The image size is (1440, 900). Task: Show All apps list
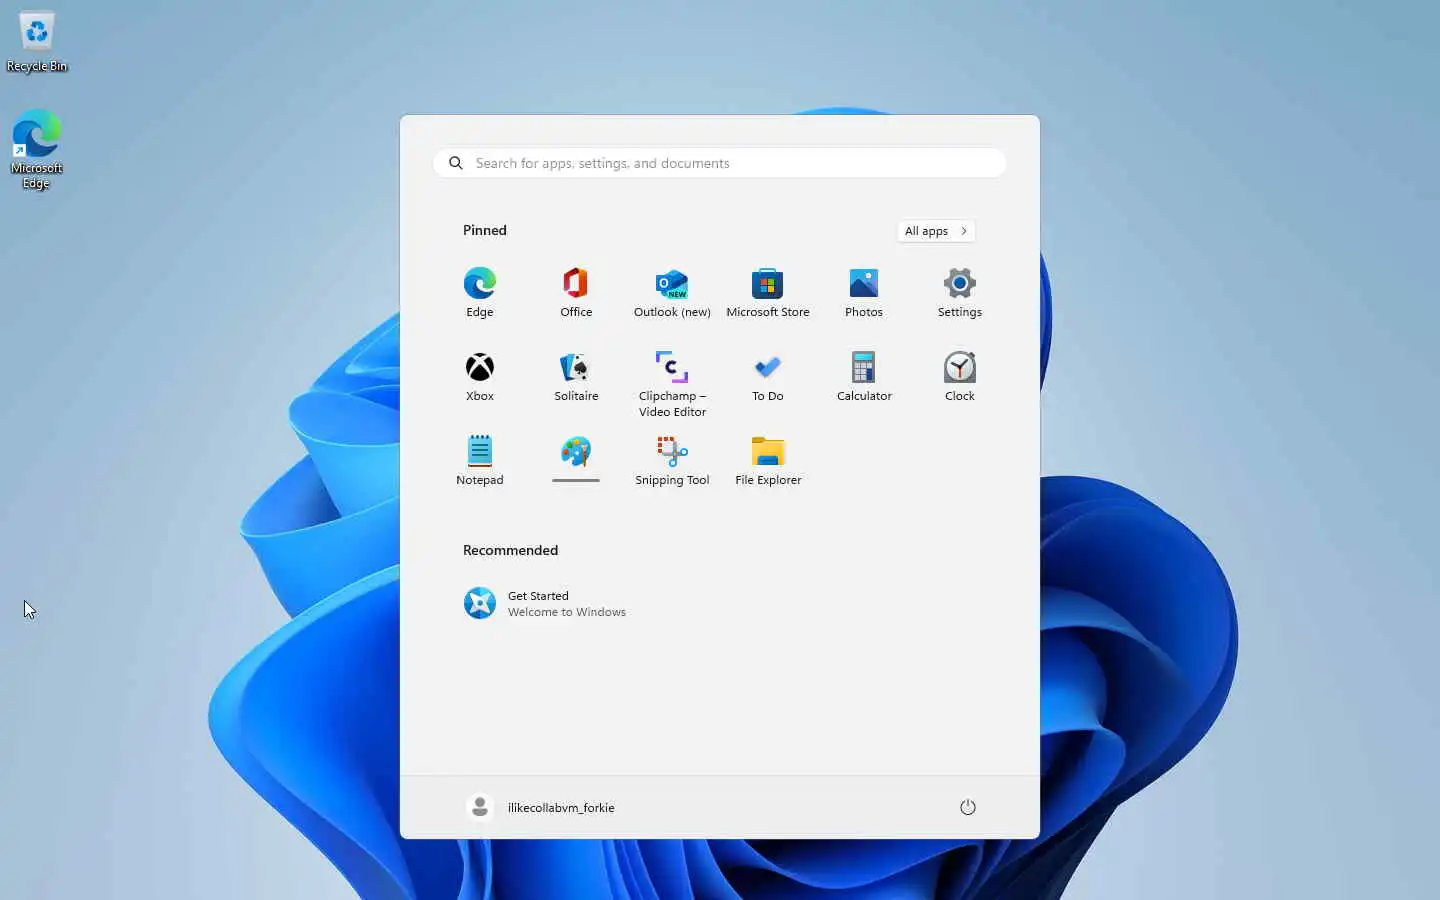pos(936,231)
